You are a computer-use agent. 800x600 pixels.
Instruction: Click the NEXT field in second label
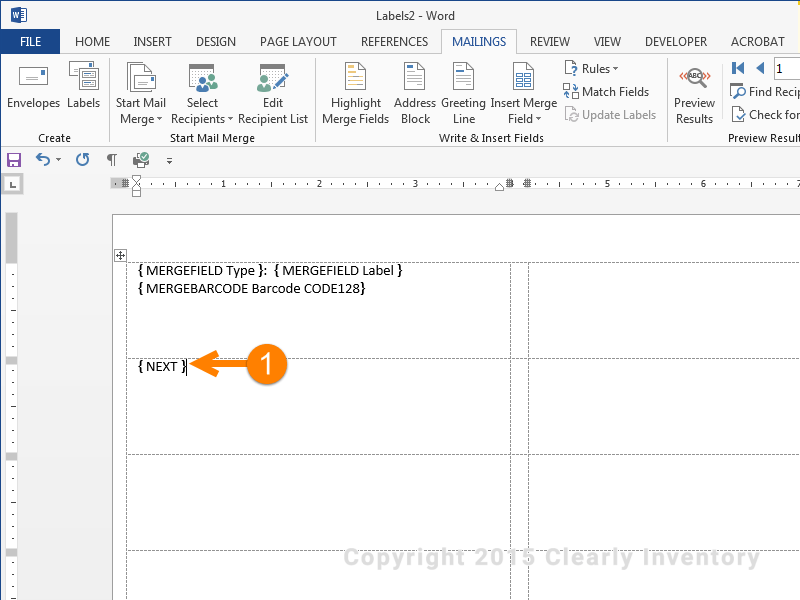[162, 366]
